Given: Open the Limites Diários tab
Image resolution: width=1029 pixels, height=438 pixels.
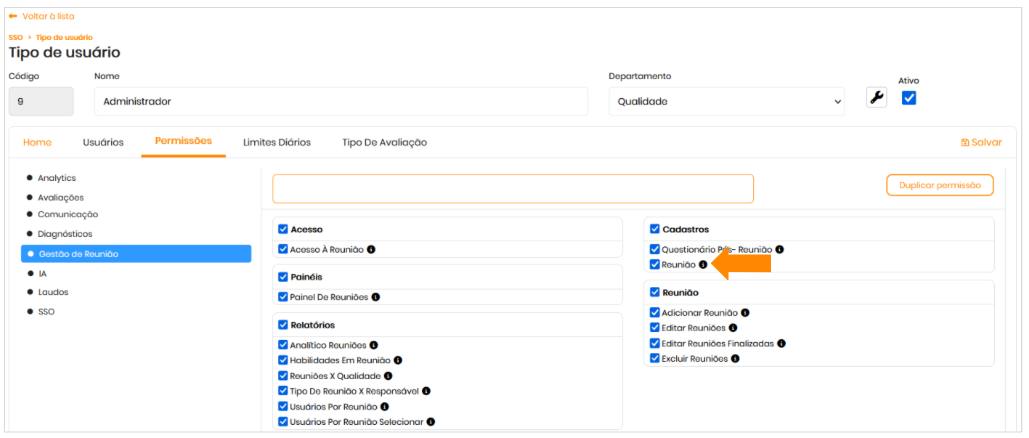Looking at the screenshot, I should [x=277, y=142].
